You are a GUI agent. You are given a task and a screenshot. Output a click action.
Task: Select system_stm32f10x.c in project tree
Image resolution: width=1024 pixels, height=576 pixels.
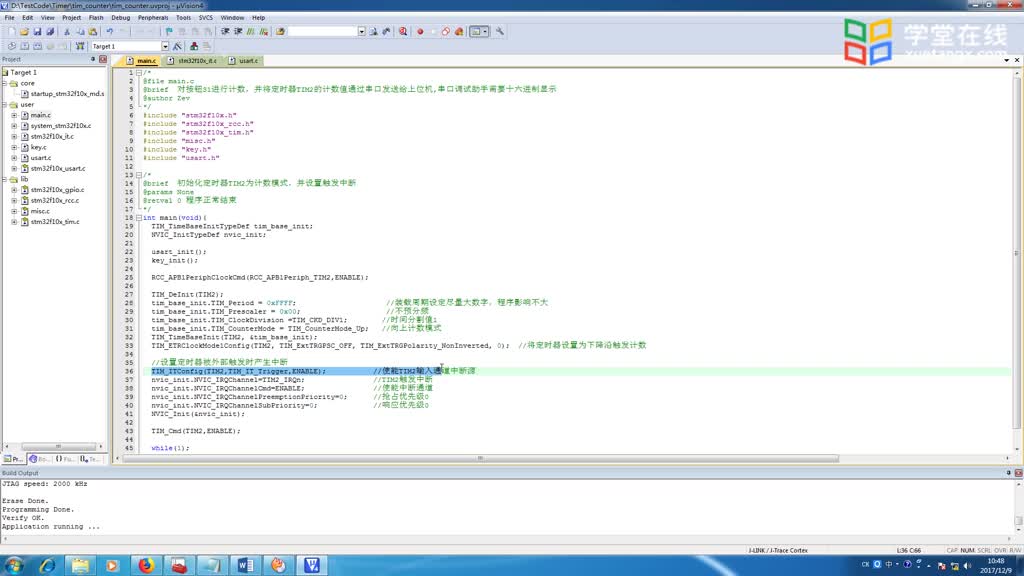(61, 125)
